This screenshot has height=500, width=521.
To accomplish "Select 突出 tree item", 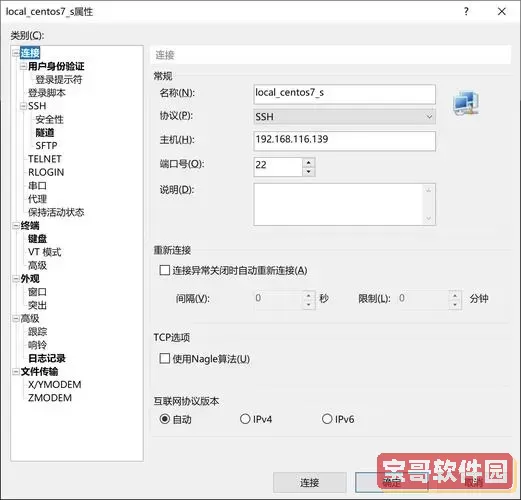I will (x=37, y=305).
